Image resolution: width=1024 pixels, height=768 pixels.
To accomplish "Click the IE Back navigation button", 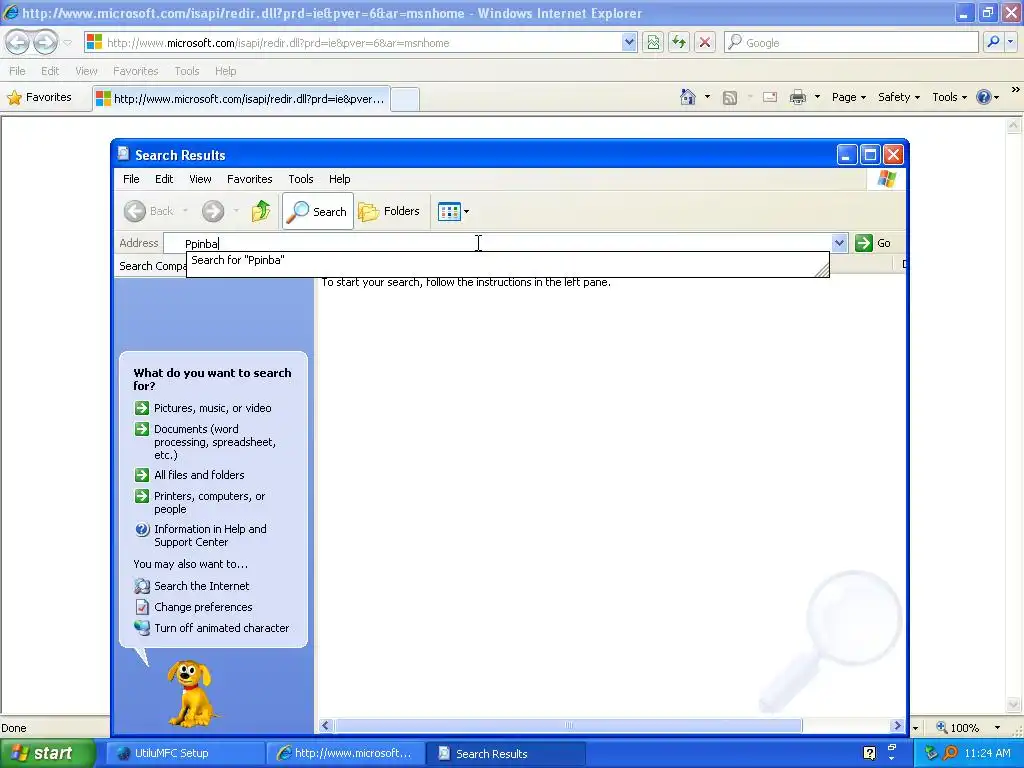I will click(18, 42).
